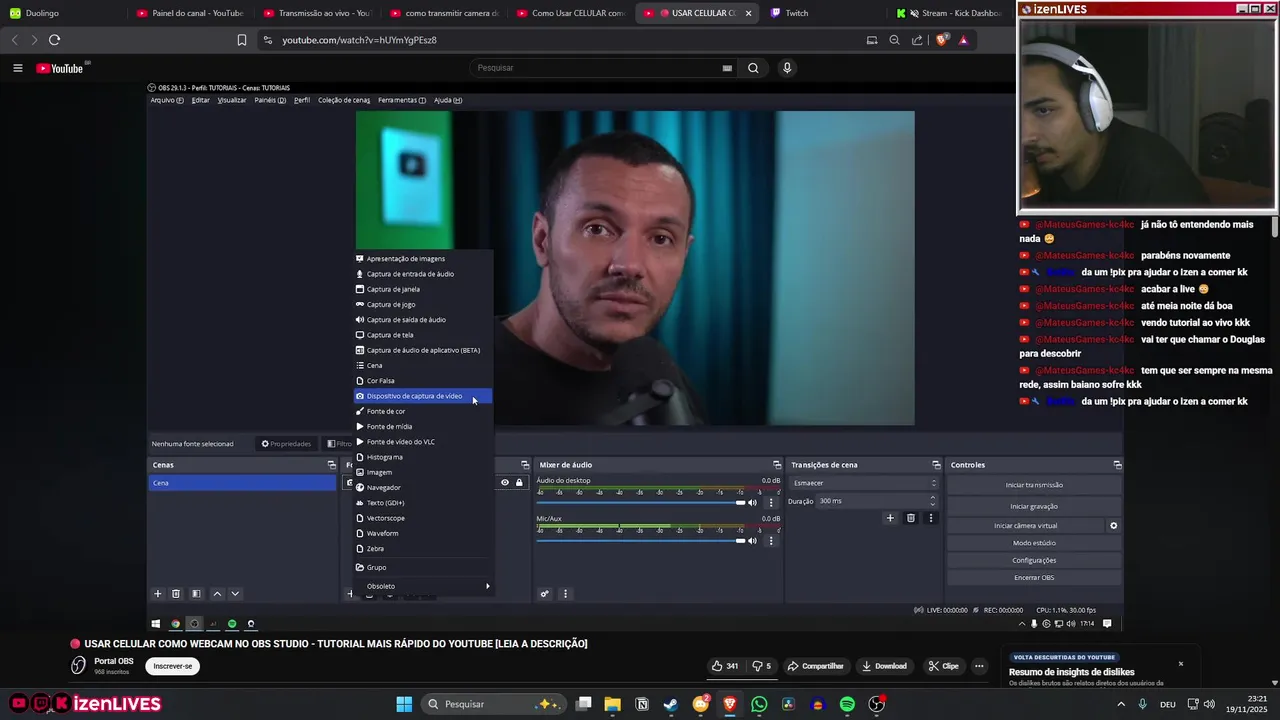Start YouTube voice search microphone
The image size is (1280, 720).
click(787, 68)
